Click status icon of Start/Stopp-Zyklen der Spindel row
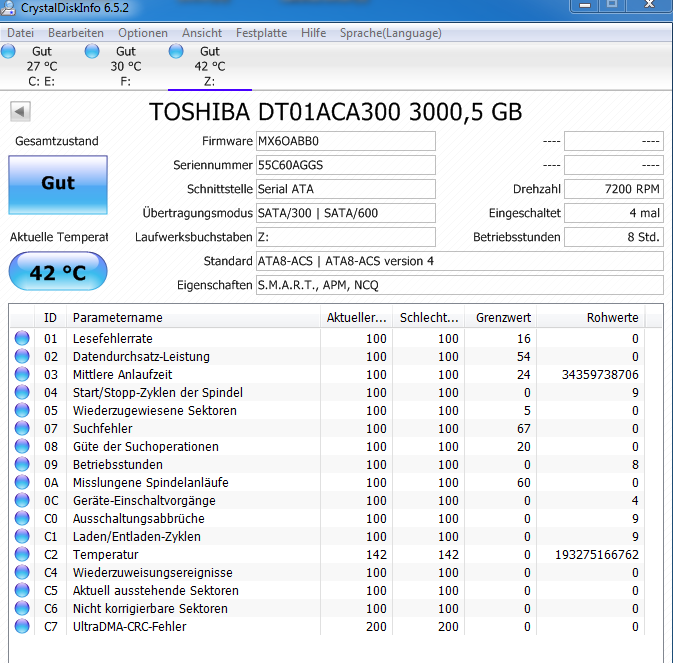Screen dimensions: 673x663 tap(22, 392)
